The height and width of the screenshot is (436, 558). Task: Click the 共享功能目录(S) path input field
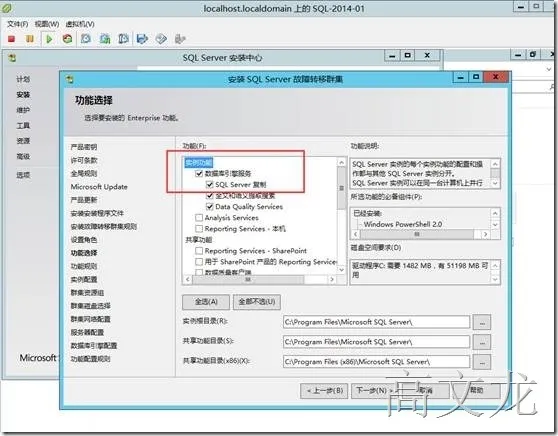(376, 342)
